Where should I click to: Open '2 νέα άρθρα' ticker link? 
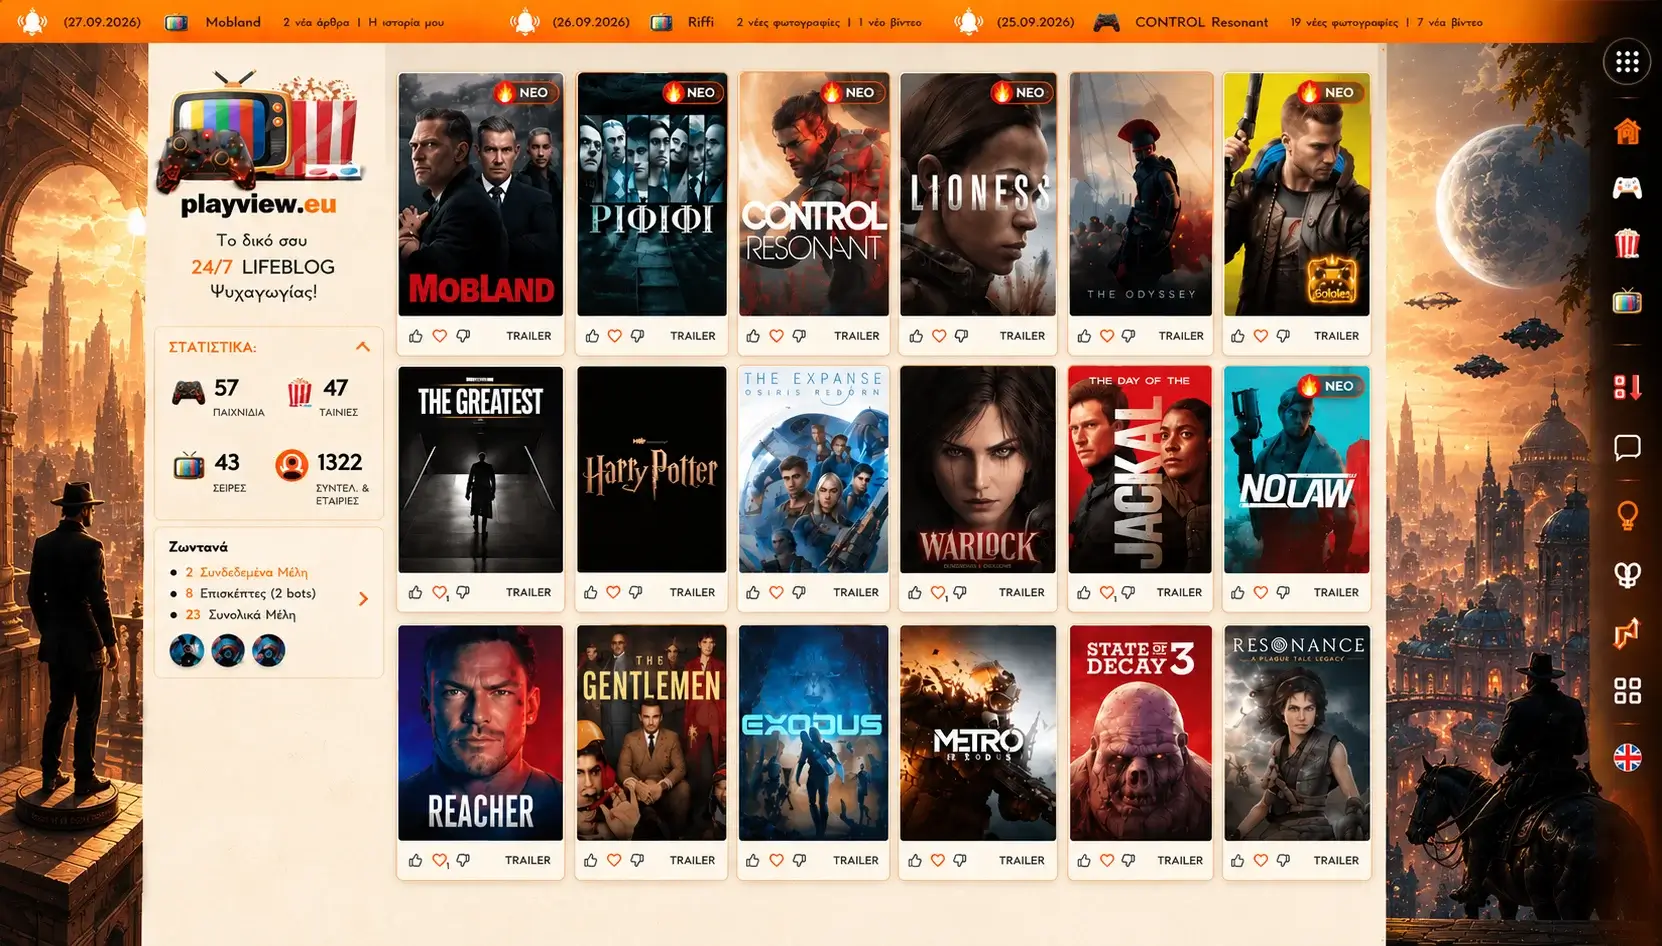tap(316, 22)
